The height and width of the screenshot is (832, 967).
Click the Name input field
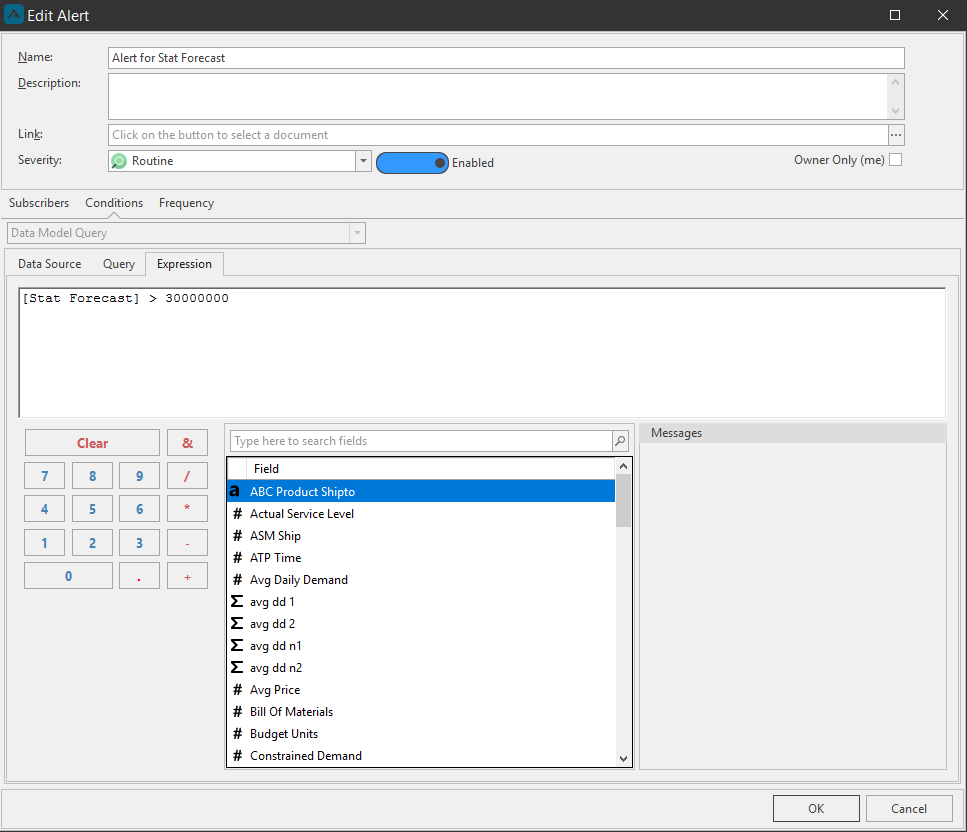[506, 58]
